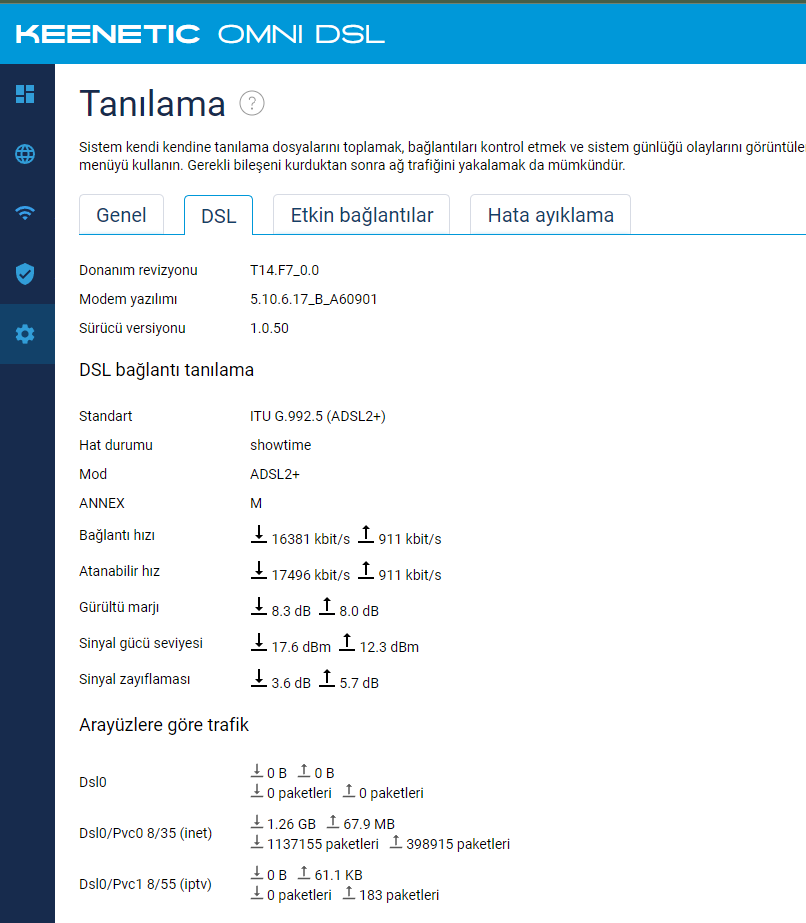Click the Donanım revizyonu label
The width and height of the screenshot is (806, 923).
pyautogui.click(x=138, y=270)
